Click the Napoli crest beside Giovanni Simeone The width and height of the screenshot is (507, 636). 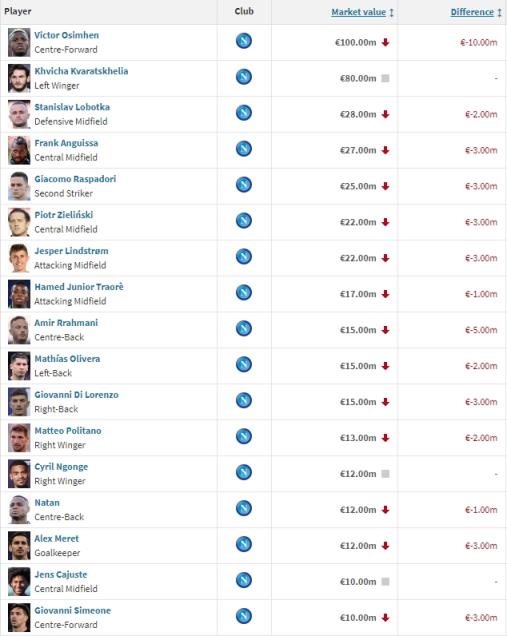pyautogui.click(x=244, y=616)
